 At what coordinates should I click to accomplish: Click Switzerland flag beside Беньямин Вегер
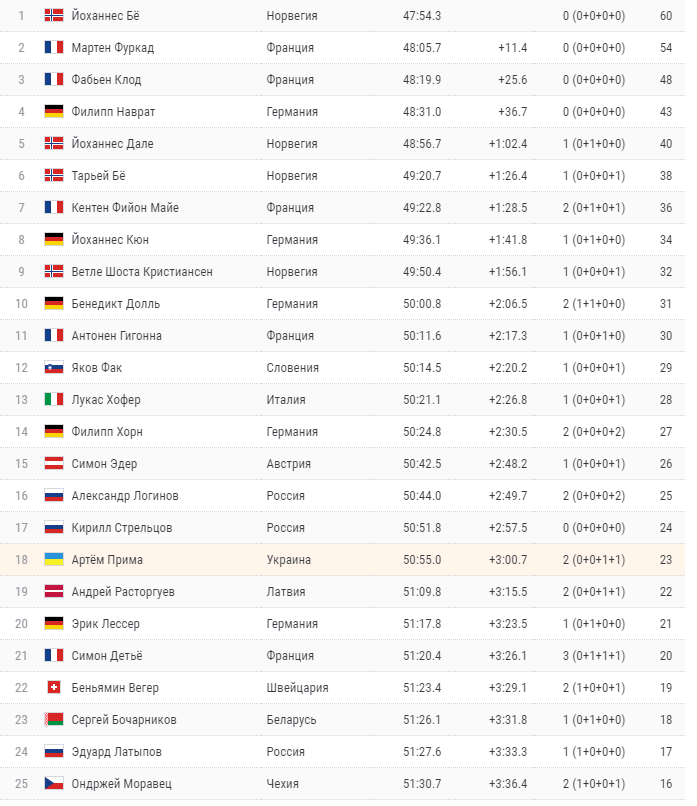[53, 687]
